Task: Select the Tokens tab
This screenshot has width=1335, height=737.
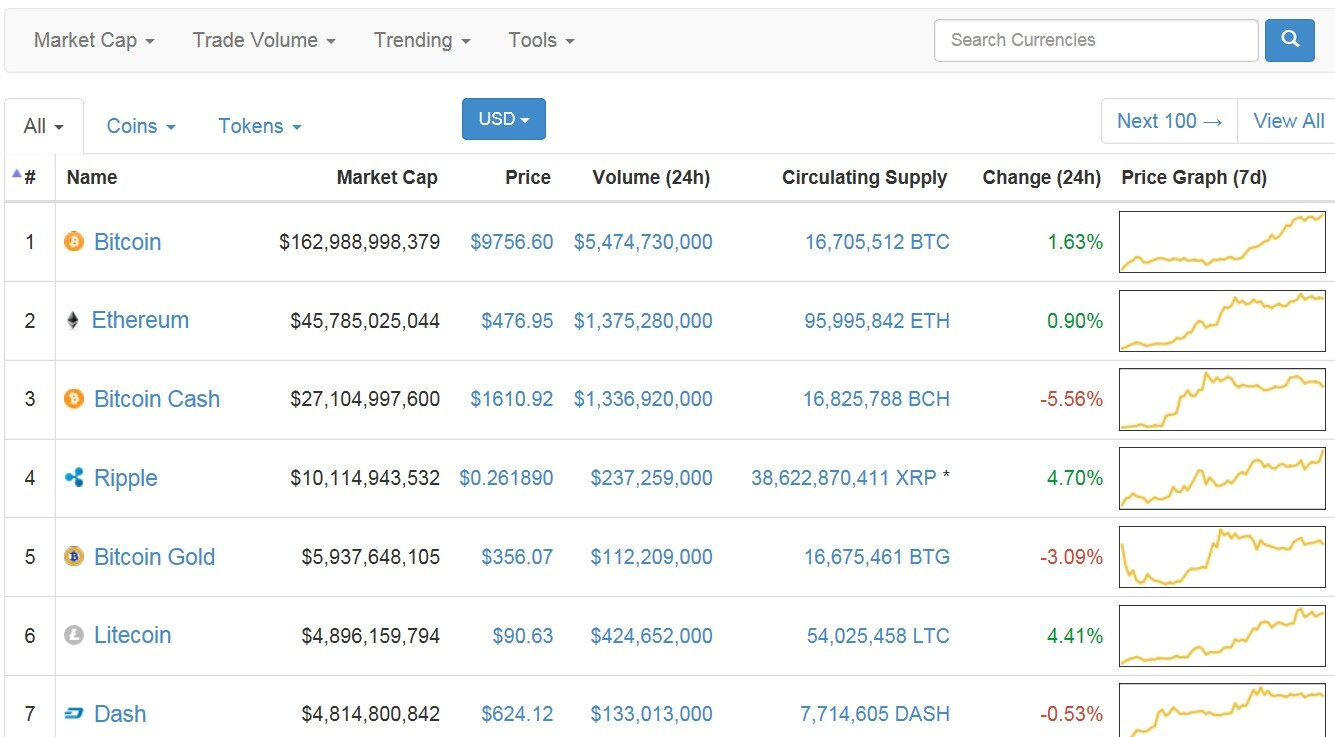Action: click(259, 126)
